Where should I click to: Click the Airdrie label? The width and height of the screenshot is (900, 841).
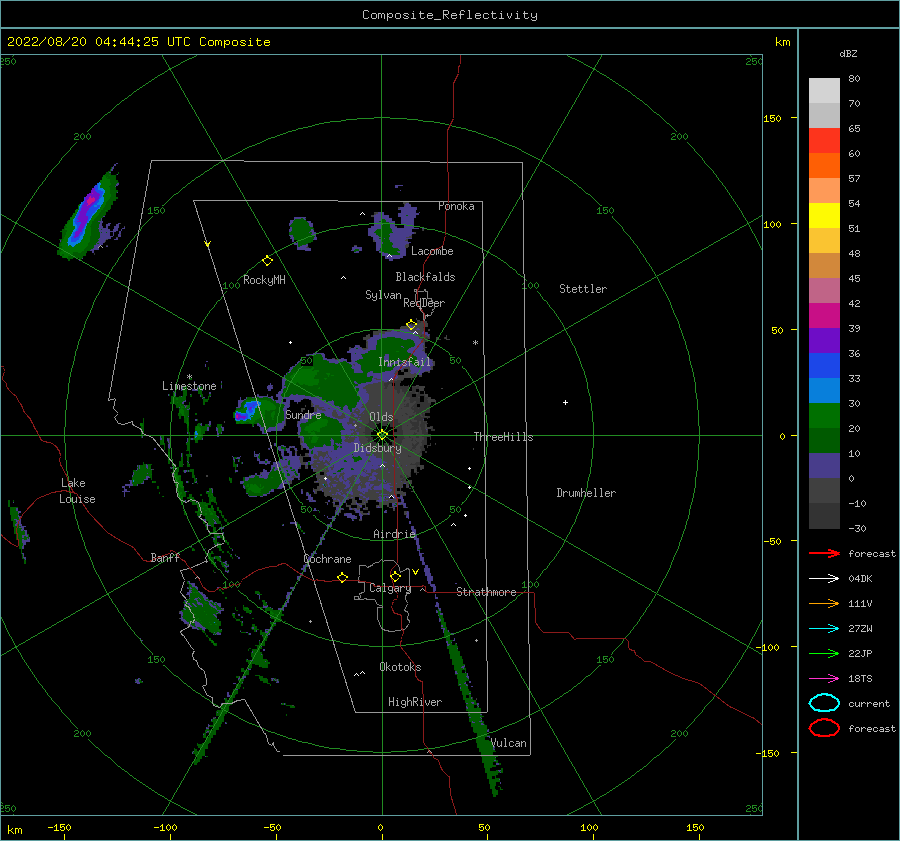[x=394, y=534]
